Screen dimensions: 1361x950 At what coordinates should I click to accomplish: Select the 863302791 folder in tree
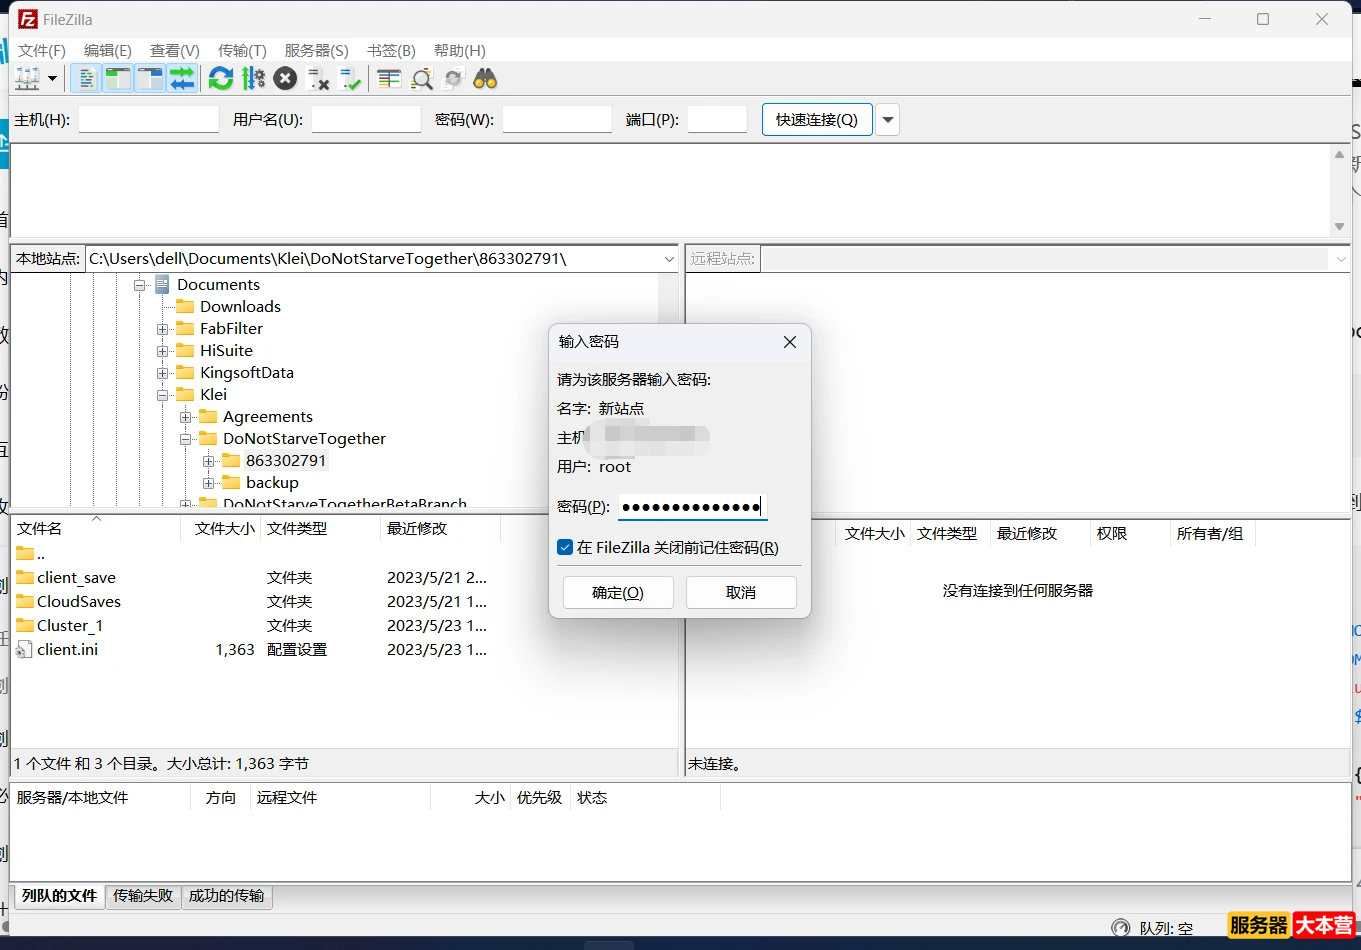(286, 461)
